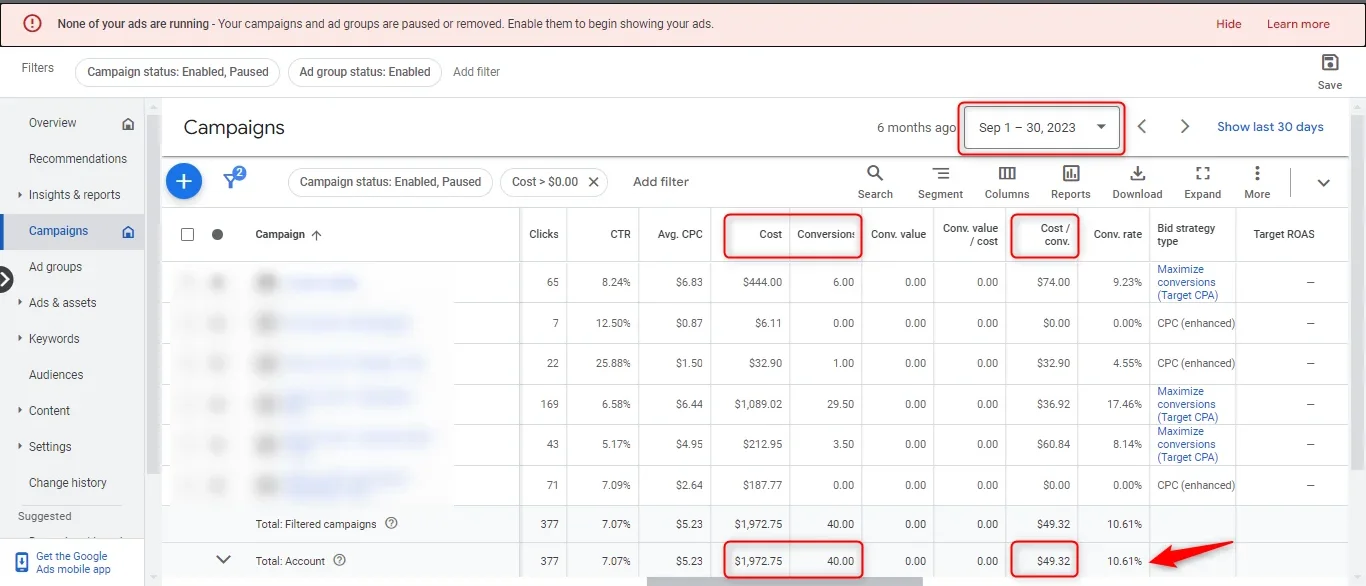1366x586 pixels.
Task: Sort by Clicks column
Action: pos(544,235)
